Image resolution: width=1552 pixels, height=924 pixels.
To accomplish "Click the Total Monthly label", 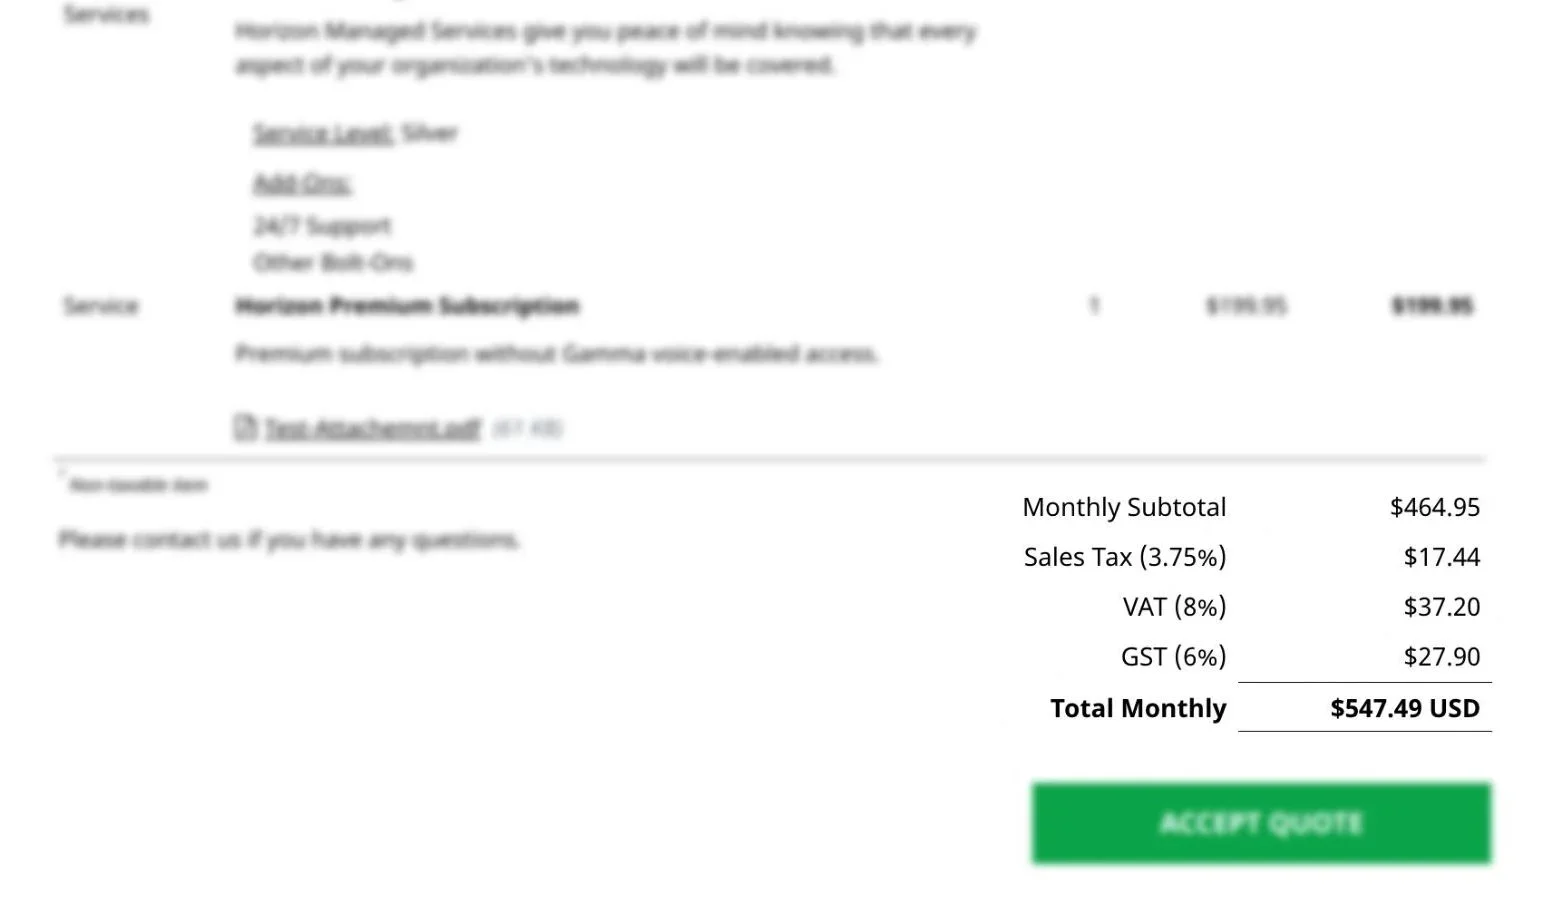I will point(1138,708).
